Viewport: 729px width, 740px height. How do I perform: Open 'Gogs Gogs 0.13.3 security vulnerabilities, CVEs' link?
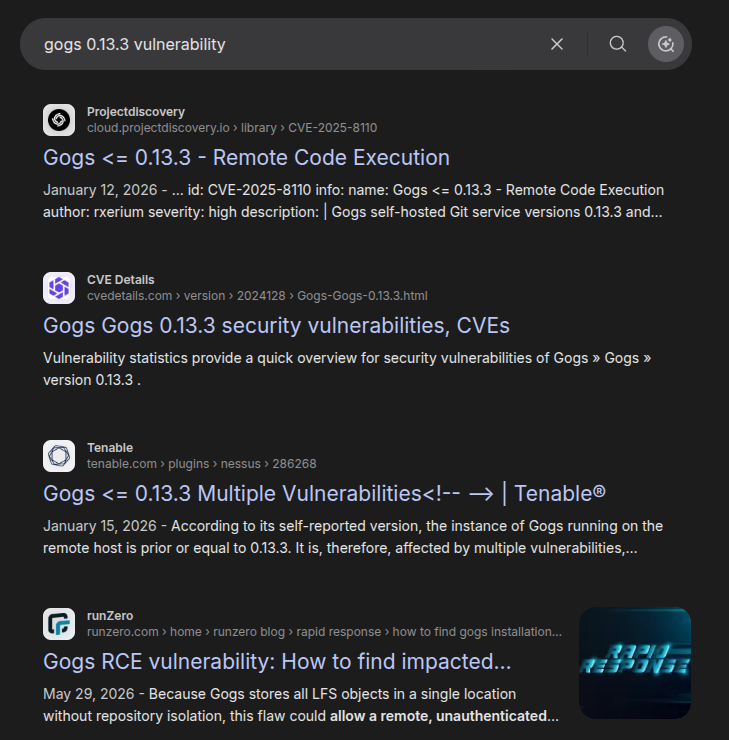276,326
